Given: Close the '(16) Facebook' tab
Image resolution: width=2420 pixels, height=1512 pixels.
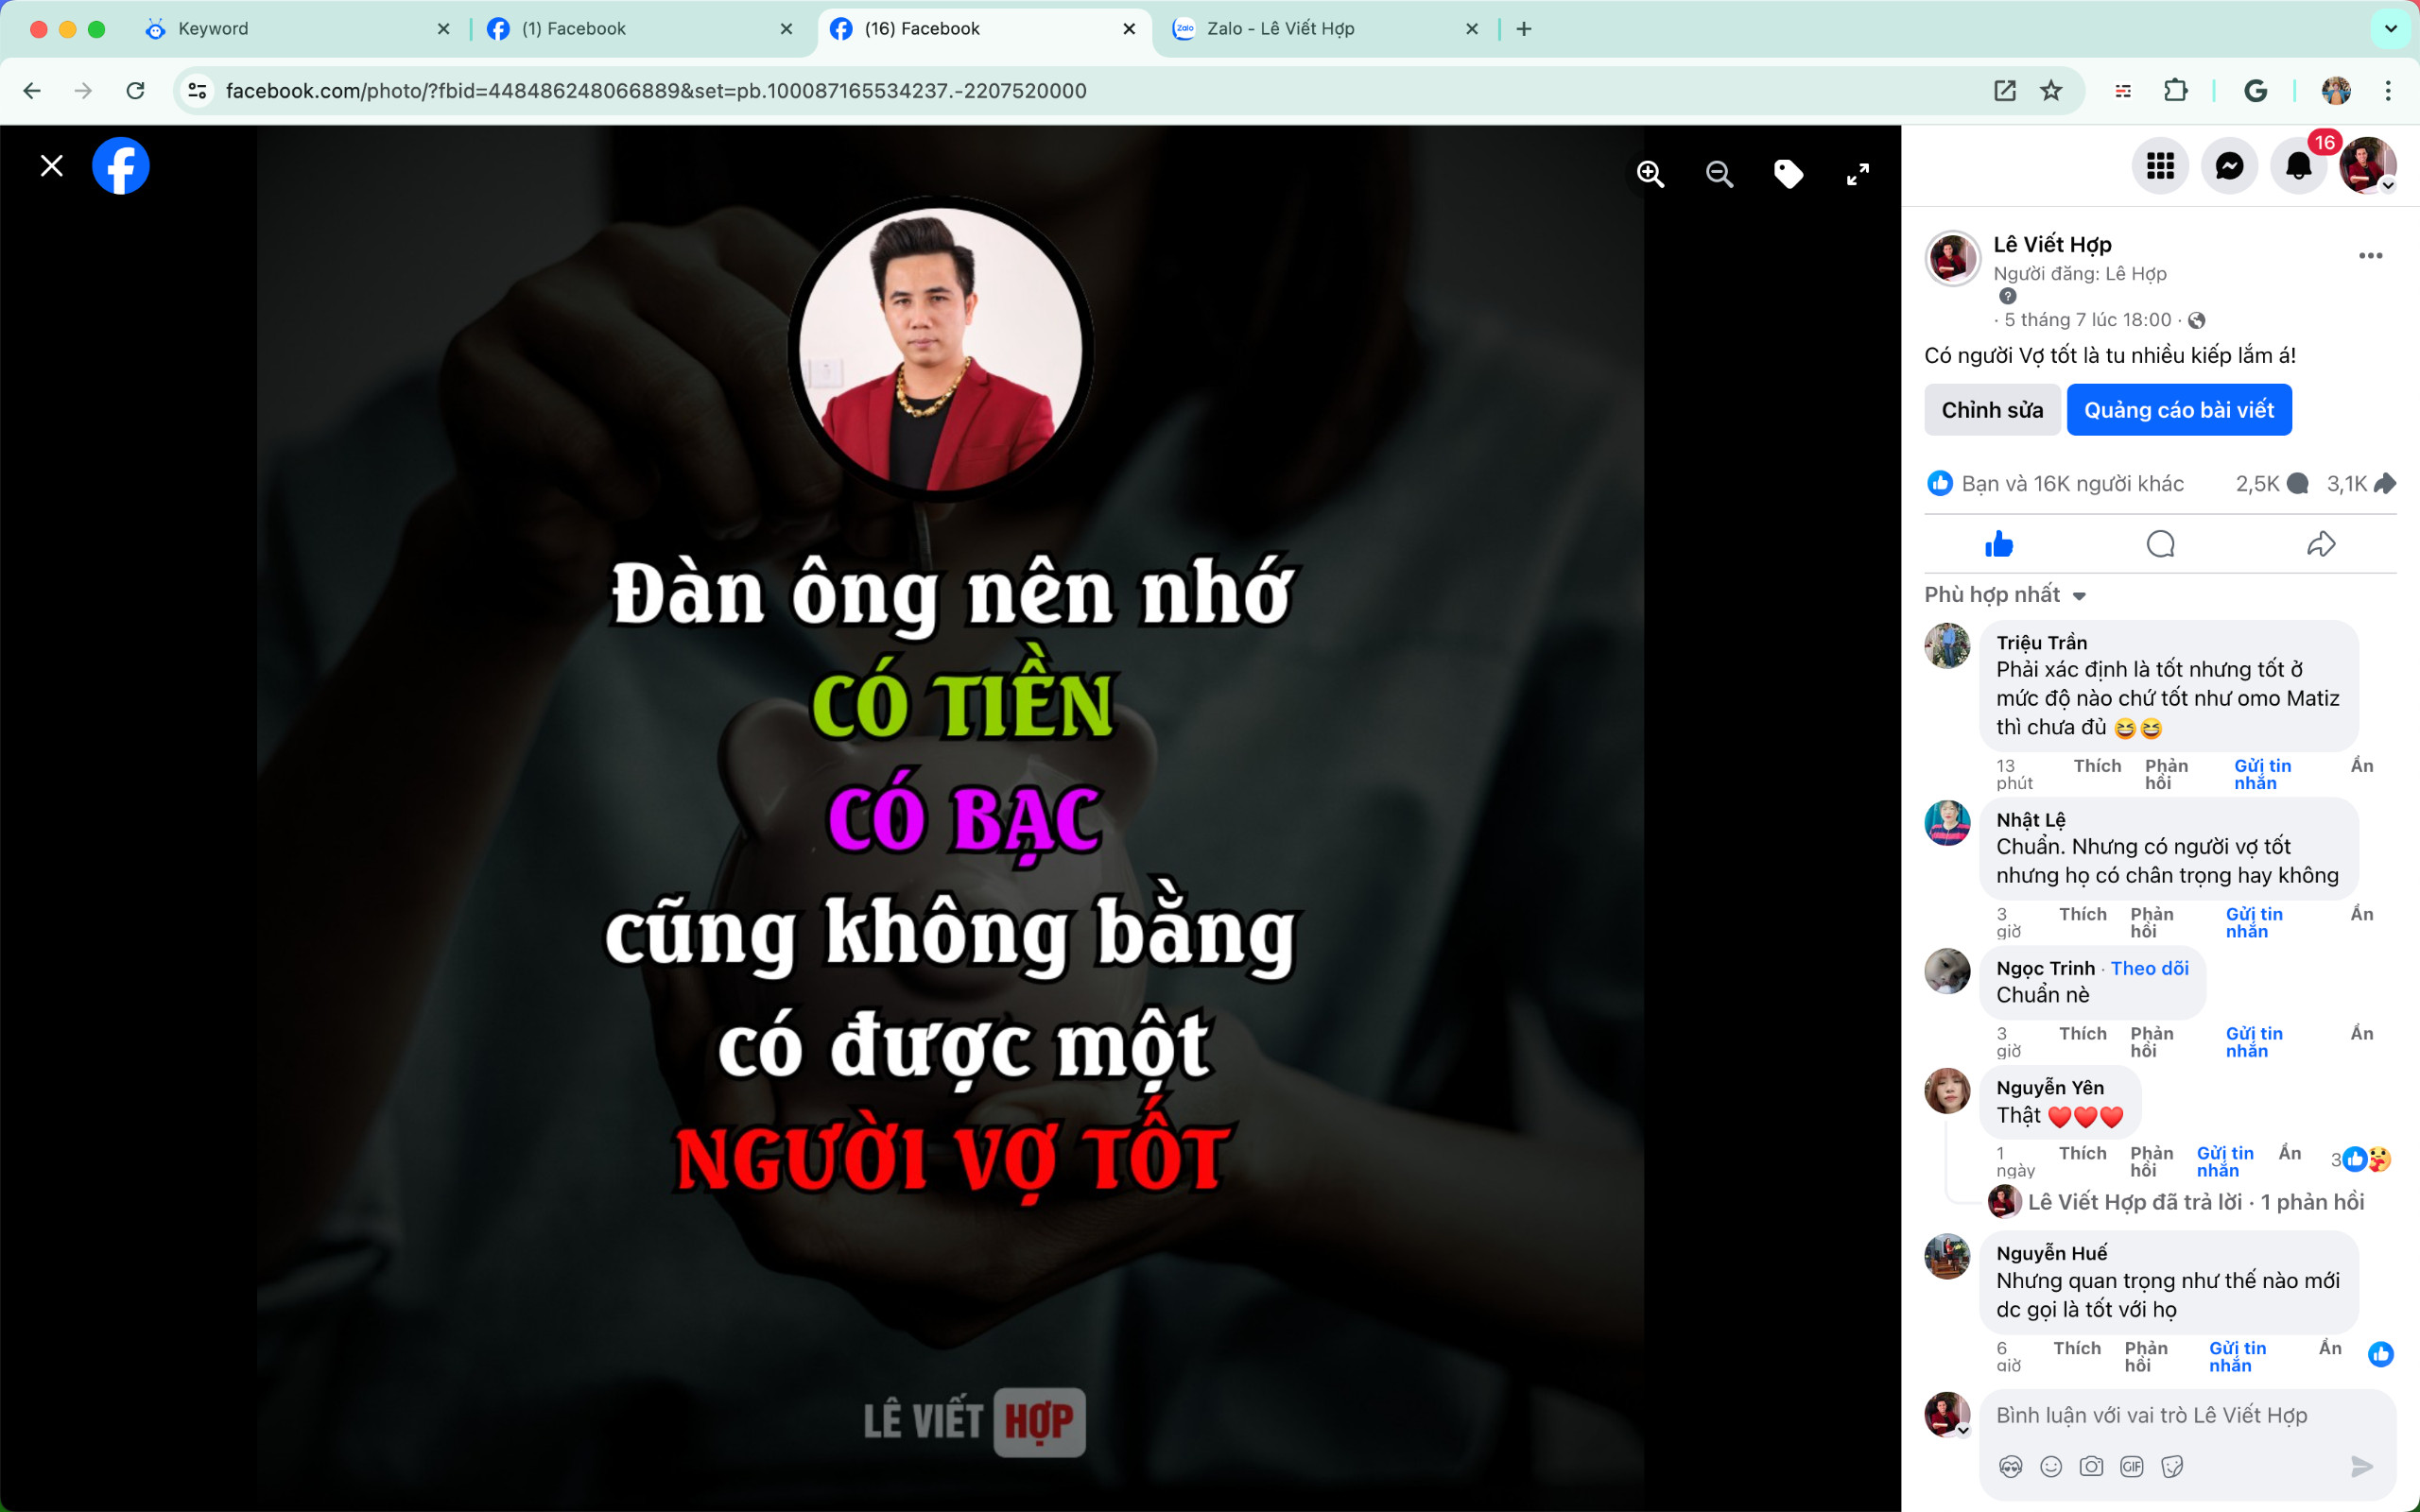Looking at the screenshot, I should 1129,29.
